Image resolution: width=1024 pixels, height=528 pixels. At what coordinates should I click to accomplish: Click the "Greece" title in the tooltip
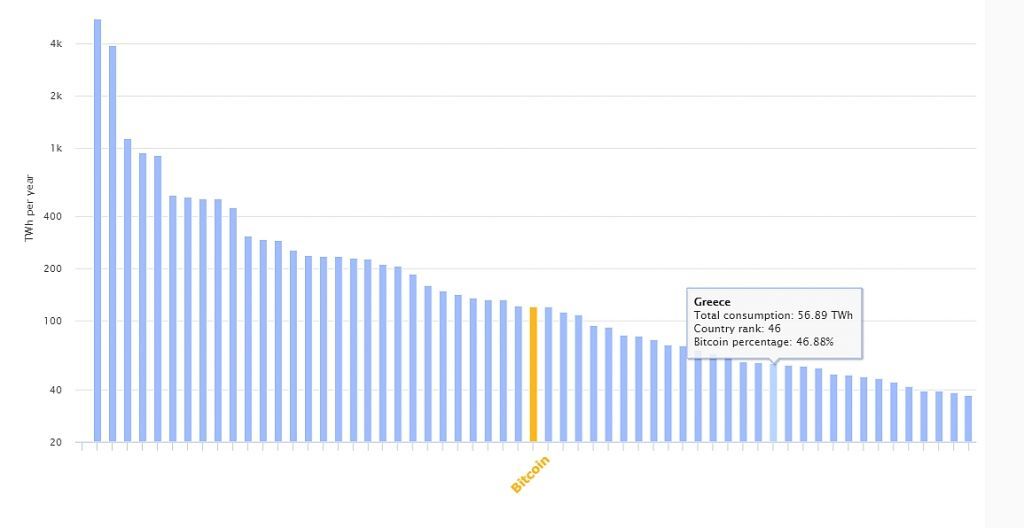pyautogui.click(x=712, y=302)
